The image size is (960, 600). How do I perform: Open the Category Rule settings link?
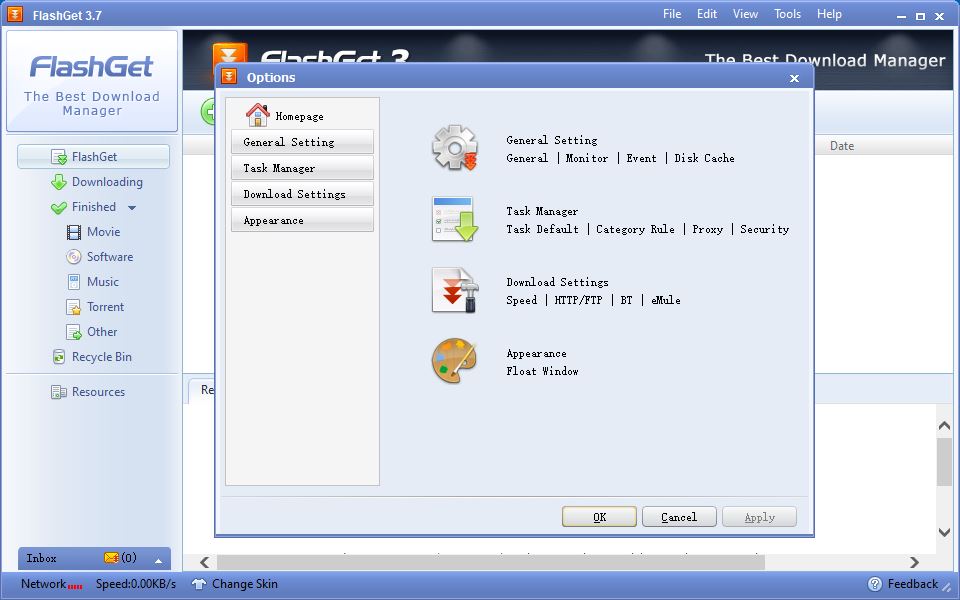point(636,230)
